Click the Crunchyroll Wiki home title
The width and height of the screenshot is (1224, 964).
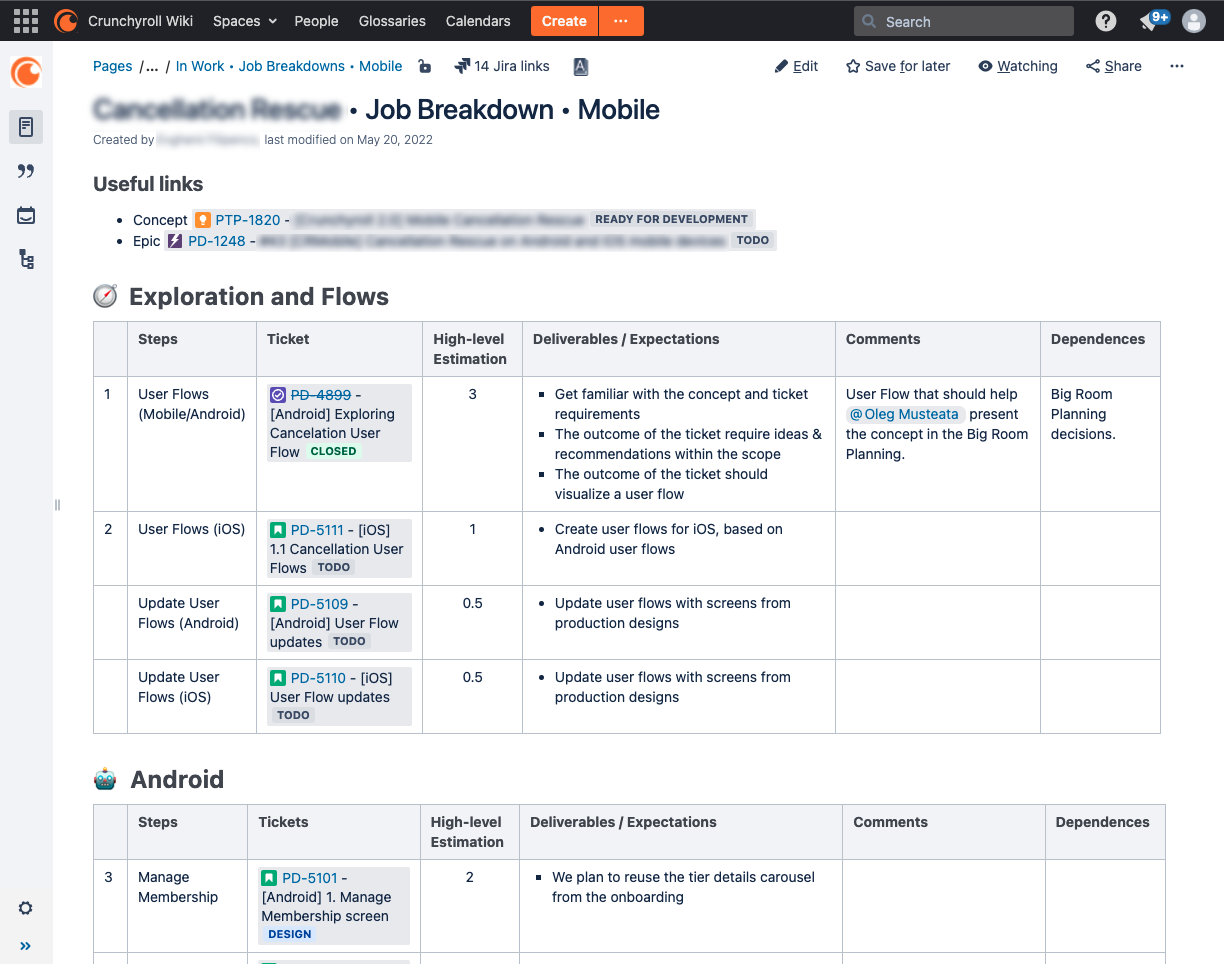coord(141,21)
